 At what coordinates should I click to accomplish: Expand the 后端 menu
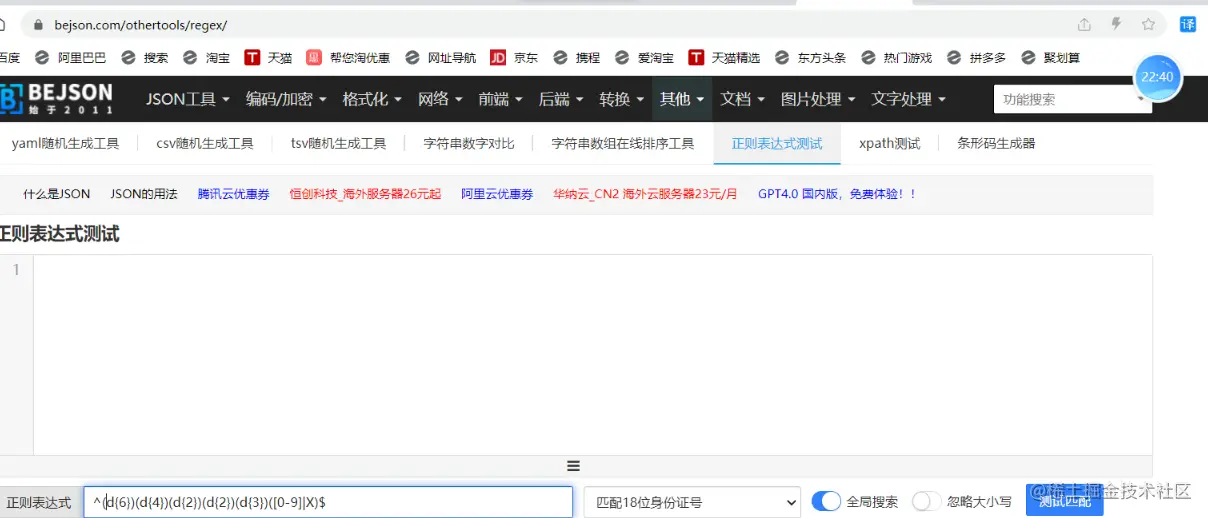(561, 99)
